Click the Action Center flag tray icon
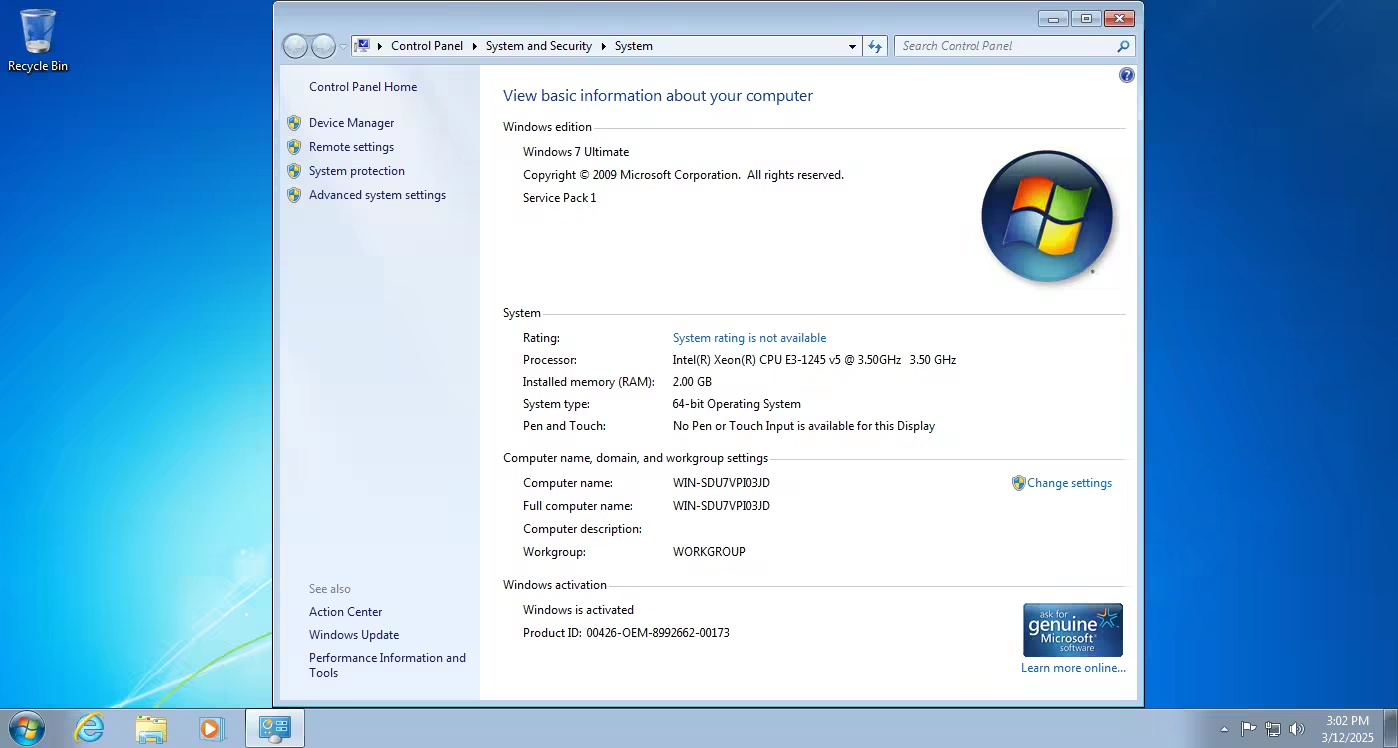This screenshot has width=1398, height=748. (1249, 729)
